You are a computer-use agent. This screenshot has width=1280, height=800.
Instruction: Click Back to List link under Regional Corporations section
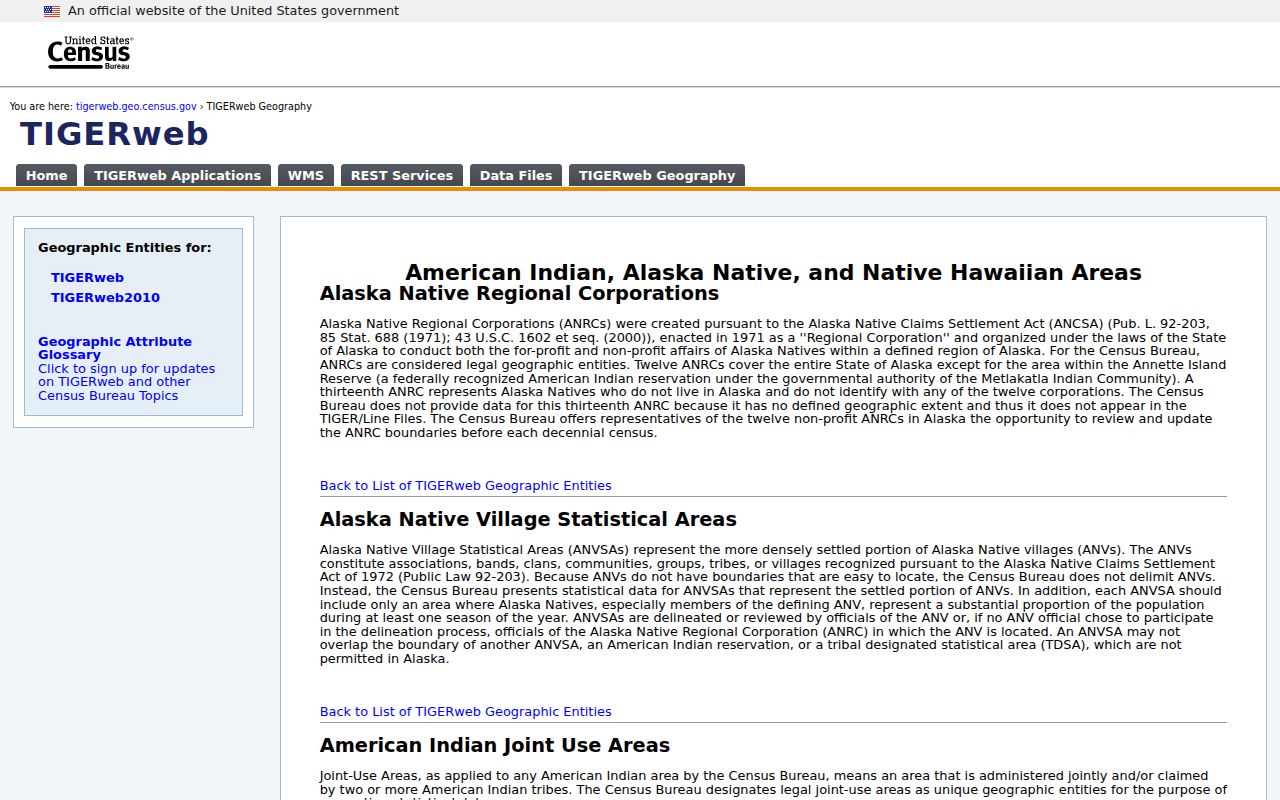[x=465, y=486]
